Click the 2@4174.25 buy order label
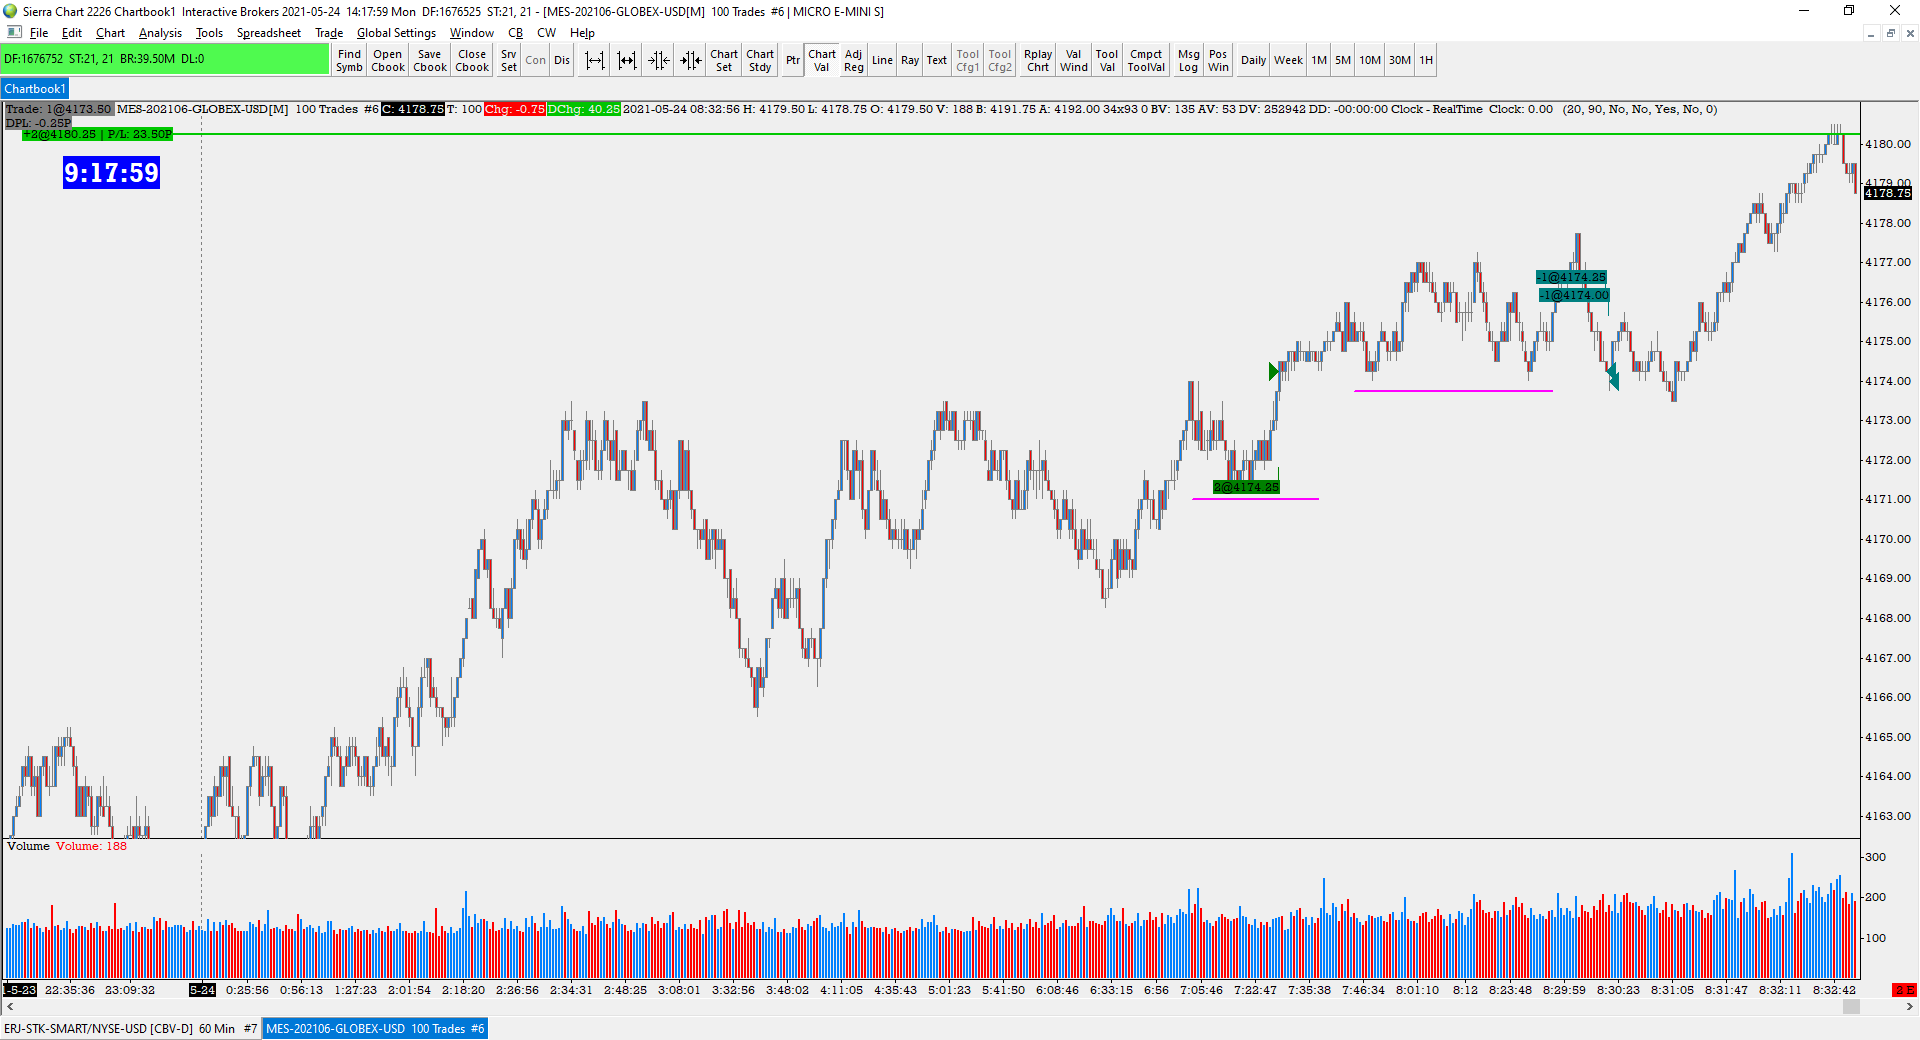 [x=1246, y=487]
